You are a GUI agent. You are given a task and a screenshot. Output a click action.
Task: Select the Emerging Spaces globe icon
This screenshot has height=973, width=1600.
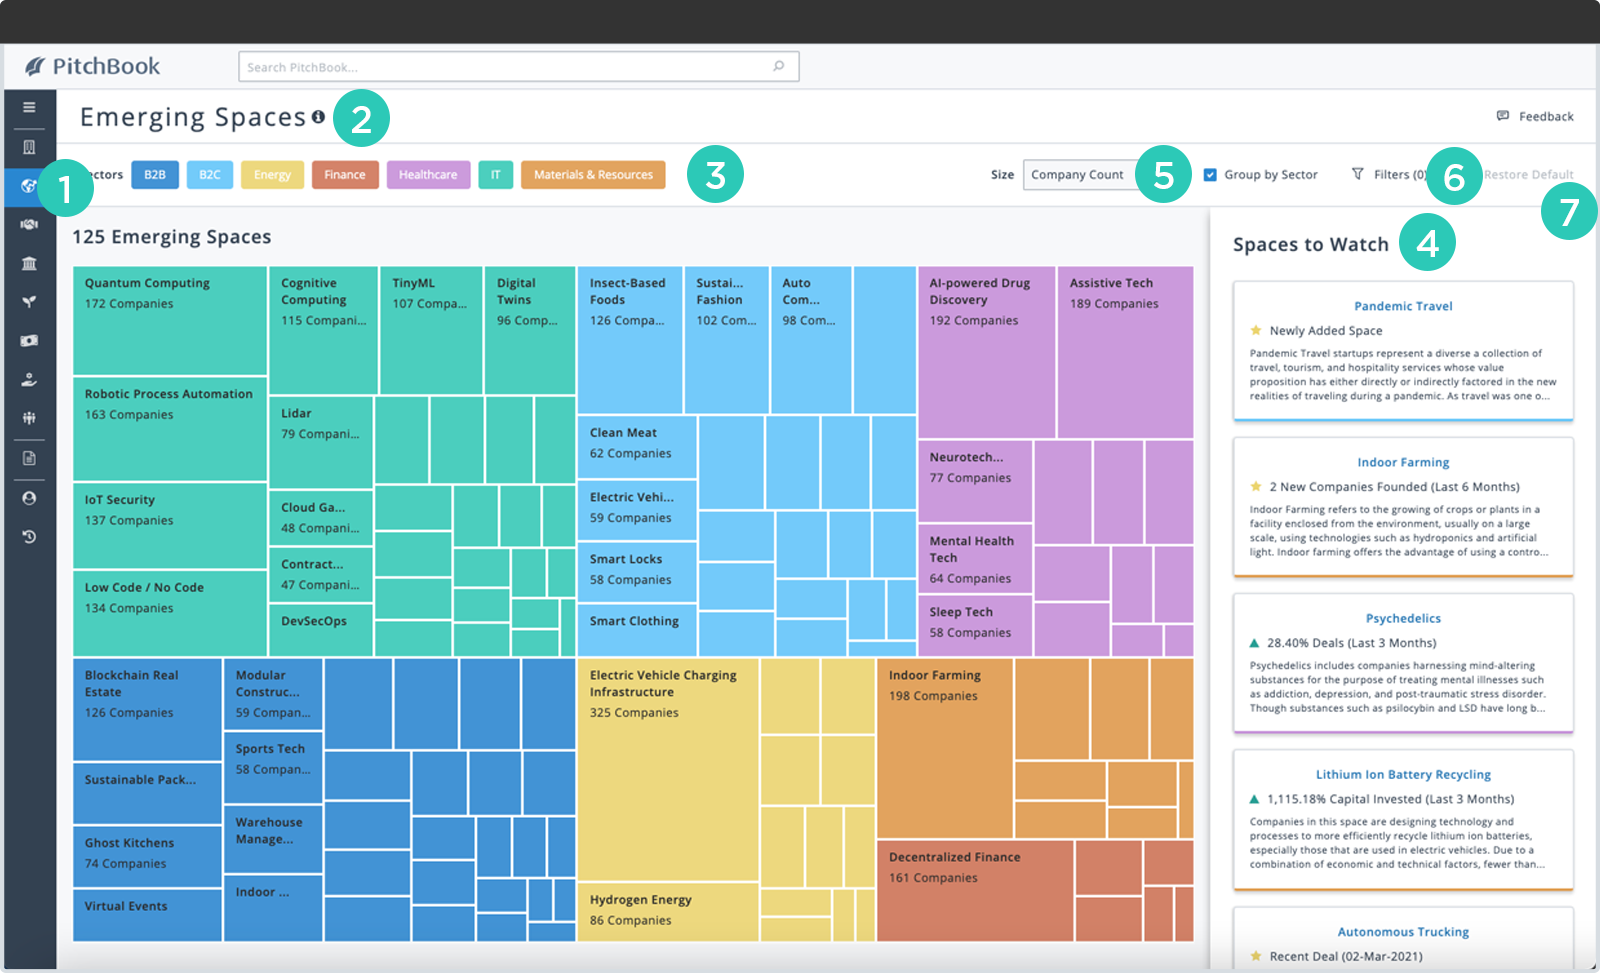tap(29, 186)
